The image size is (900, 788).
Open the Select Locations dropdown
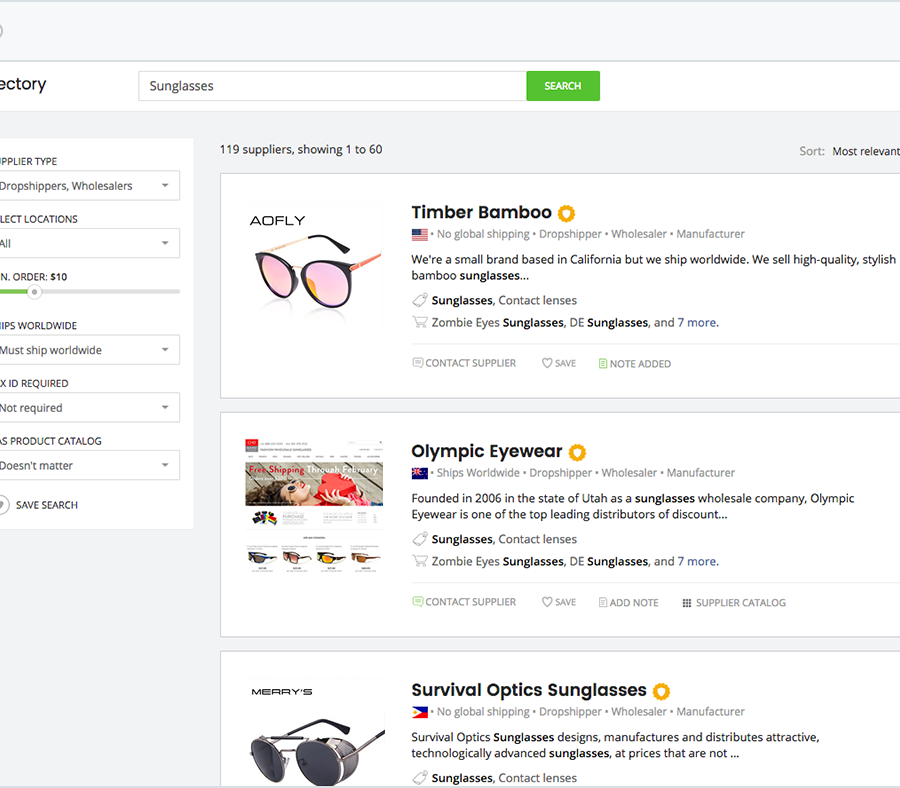click(x=87, y=243)
